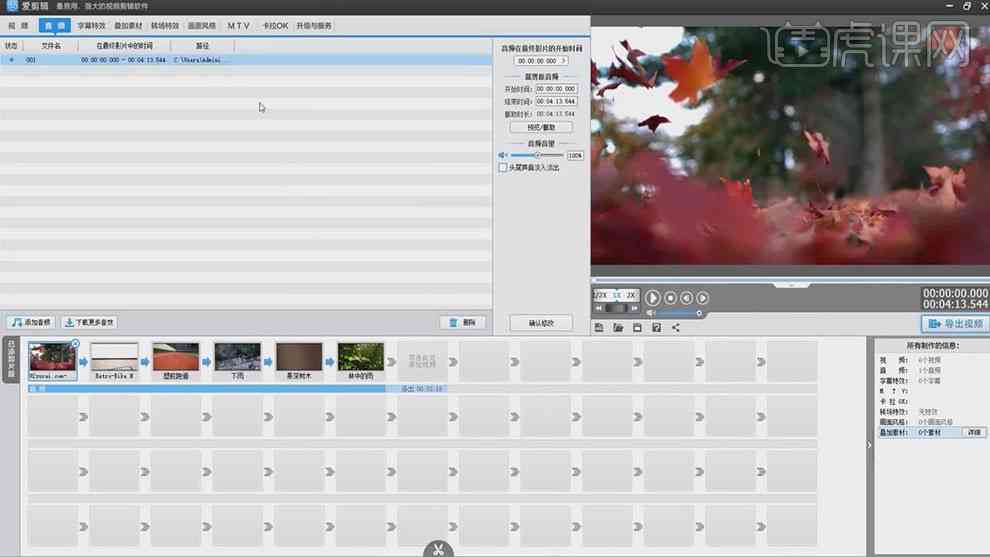The height and width of the screenshot is (557, 990).
Task: Click the 导出视频 export button
Action: coord(955,324)
